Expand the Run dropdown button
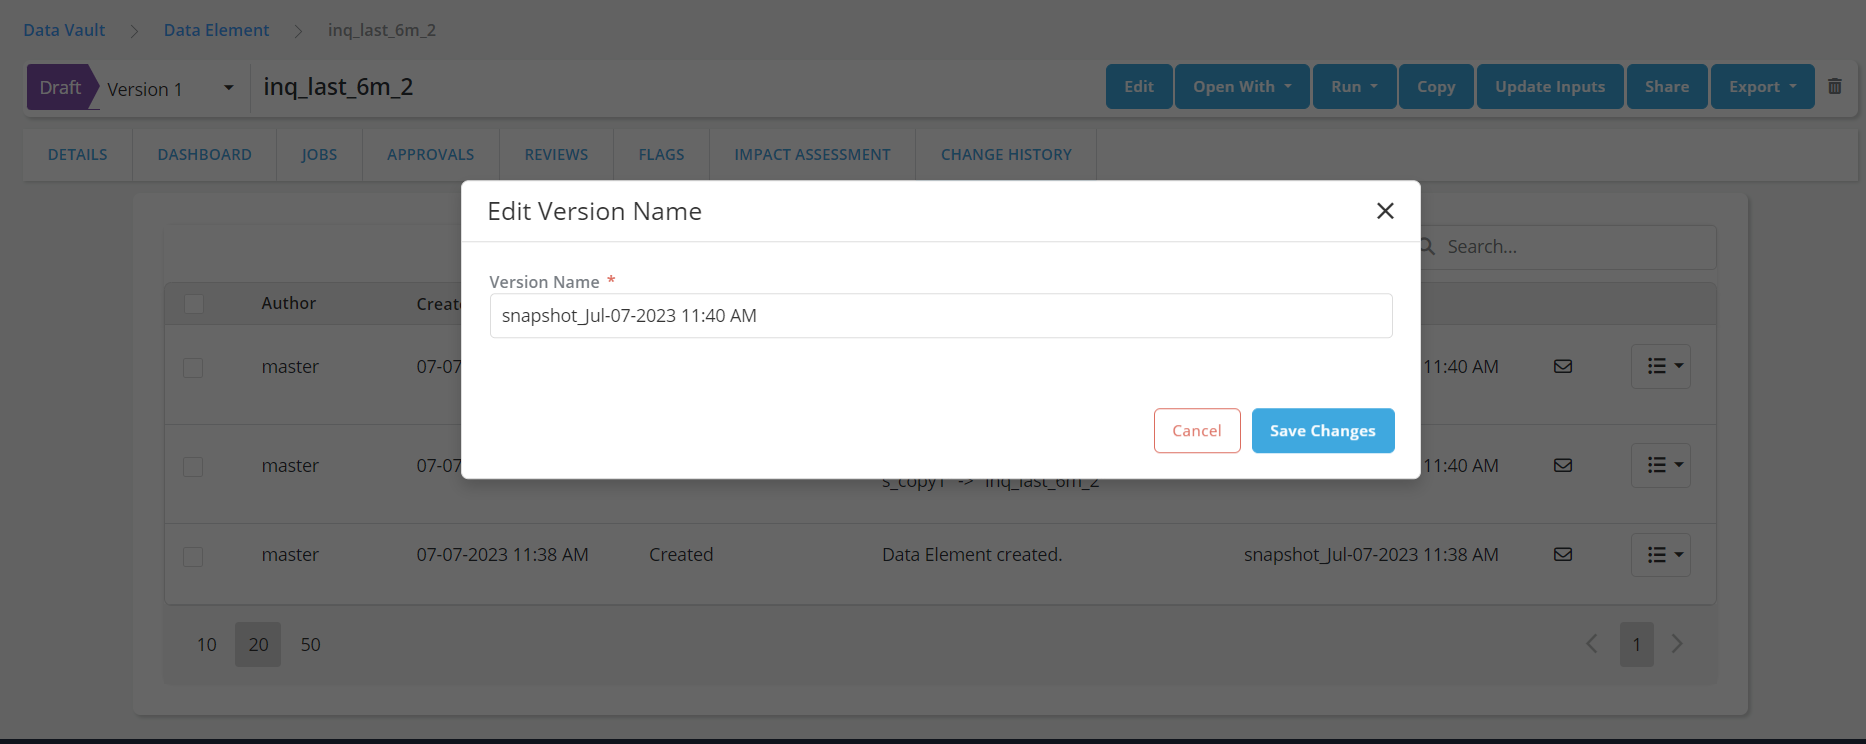 coord(1354,87)
